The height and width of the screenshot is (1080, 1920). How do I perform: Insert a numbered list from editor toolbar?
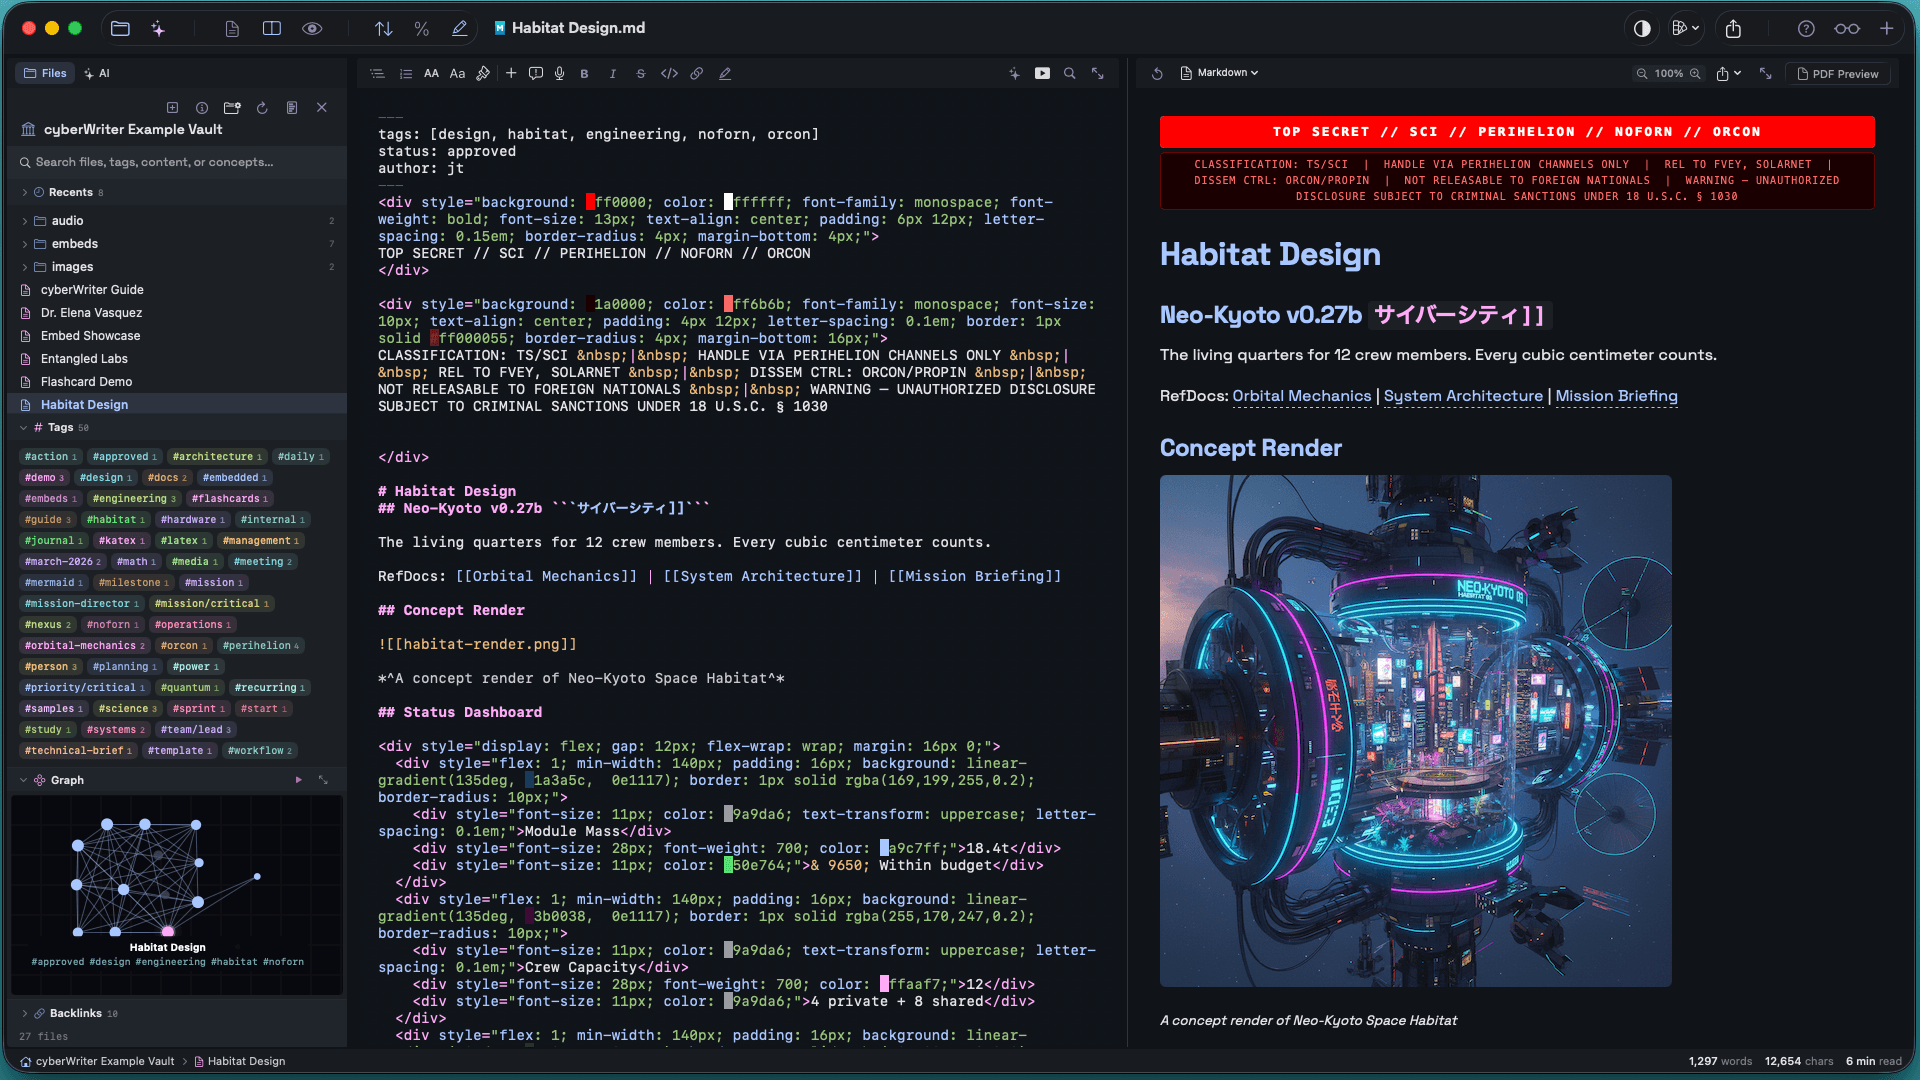(x=405, y=74)
